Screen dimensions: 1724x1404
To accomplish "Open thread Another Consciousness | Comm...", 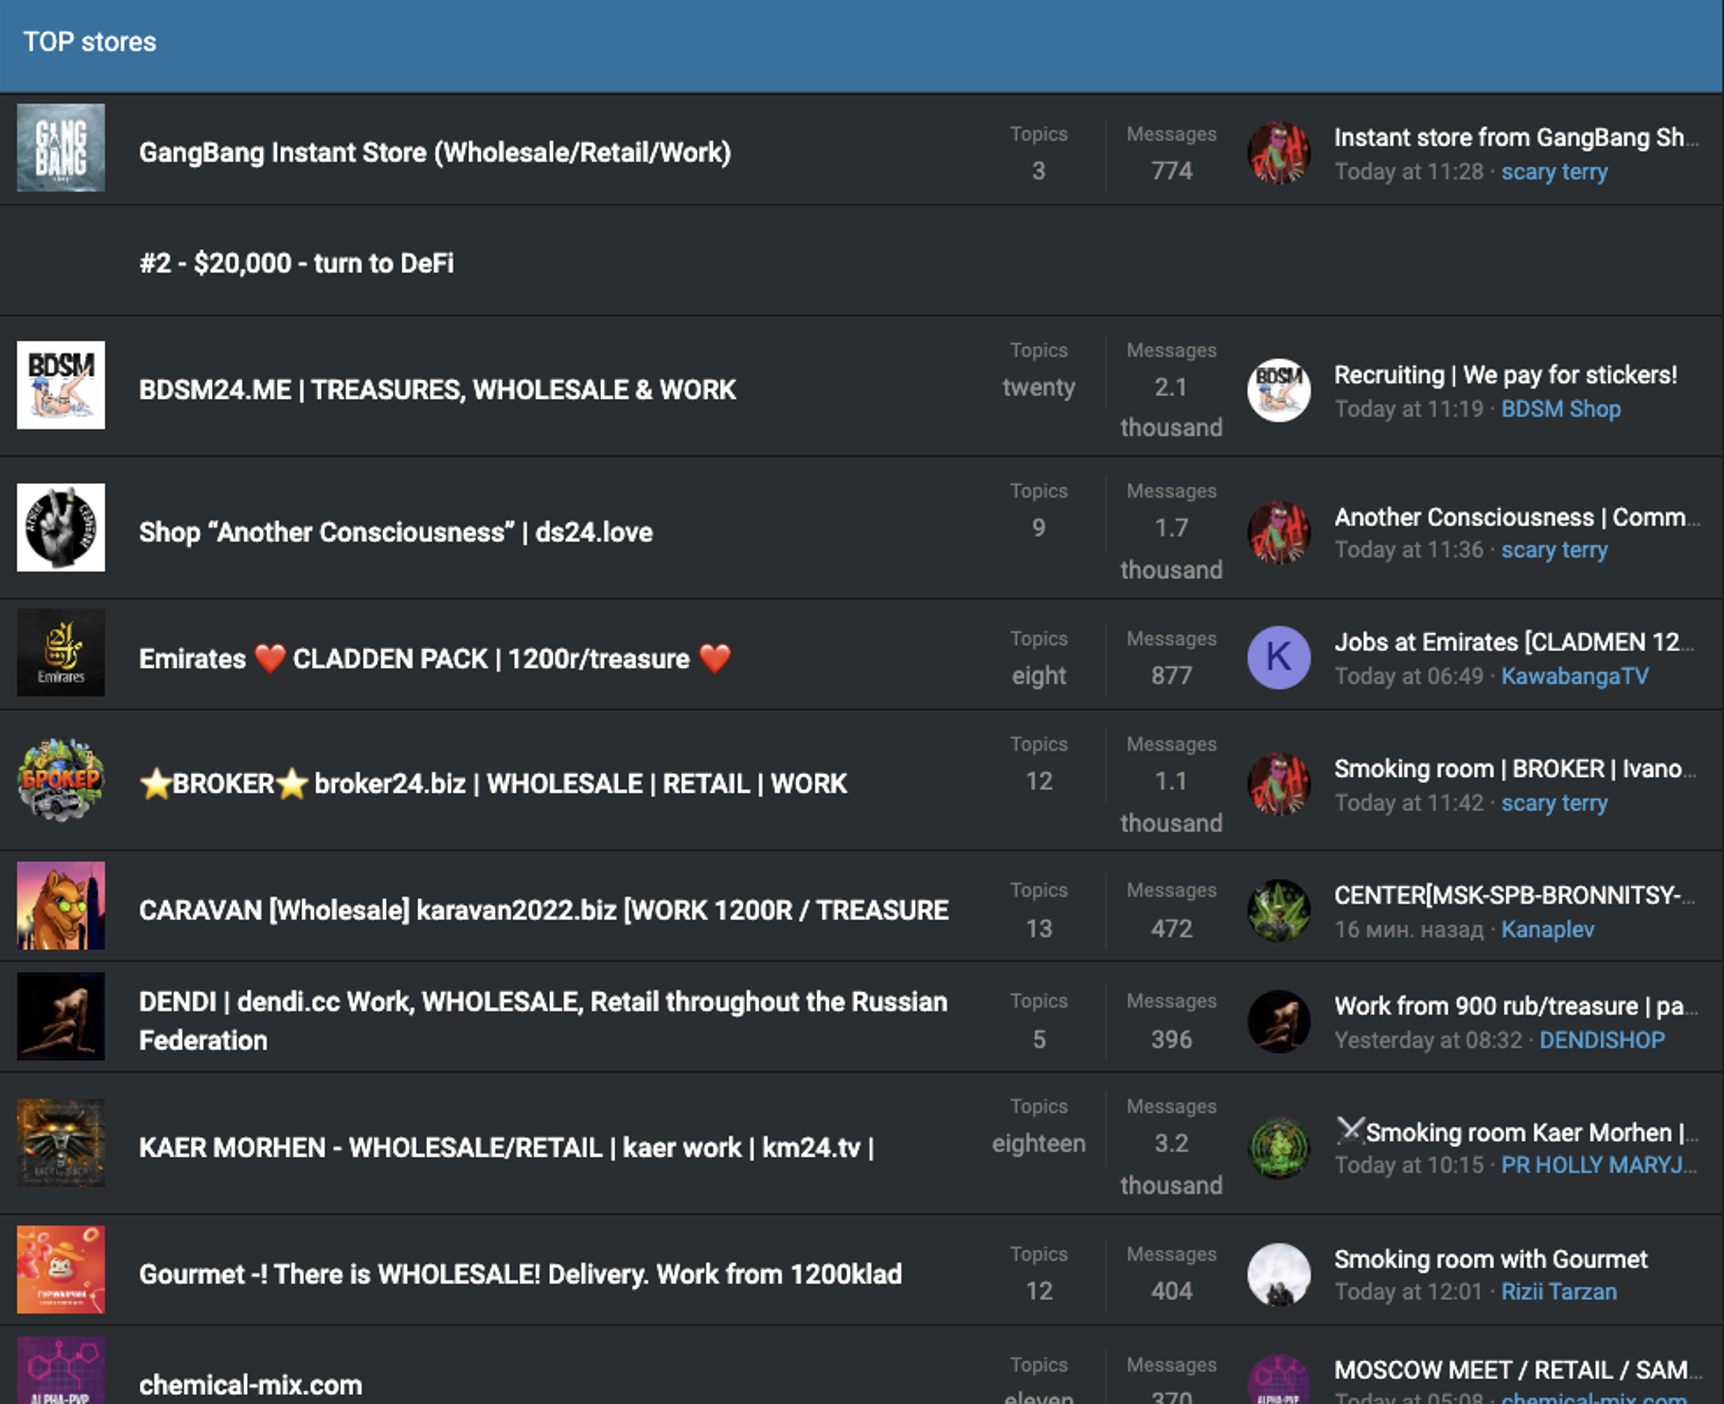I will (1517, 517).
